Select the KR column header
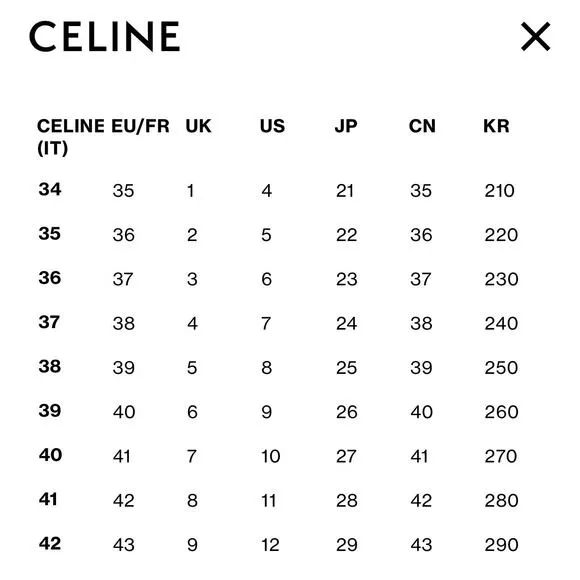This screenshot has height=580, width=580. pos(496,126)
